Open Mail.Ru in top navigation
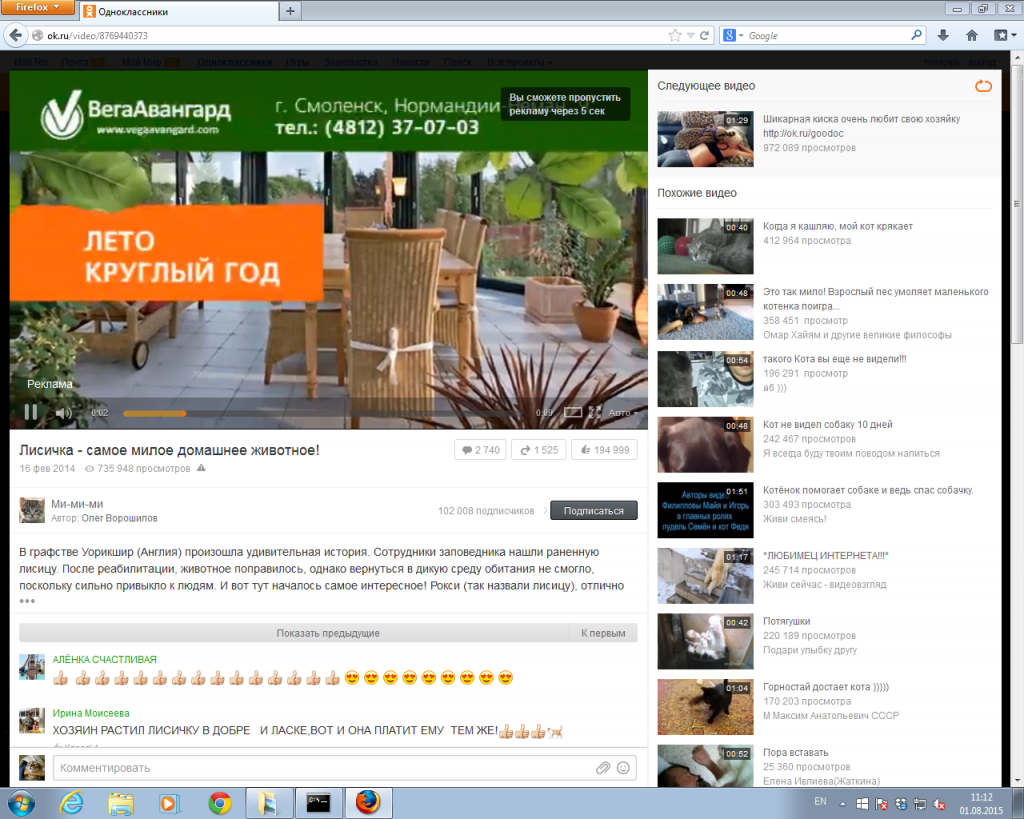1024x819 pixels. (31, 62)
